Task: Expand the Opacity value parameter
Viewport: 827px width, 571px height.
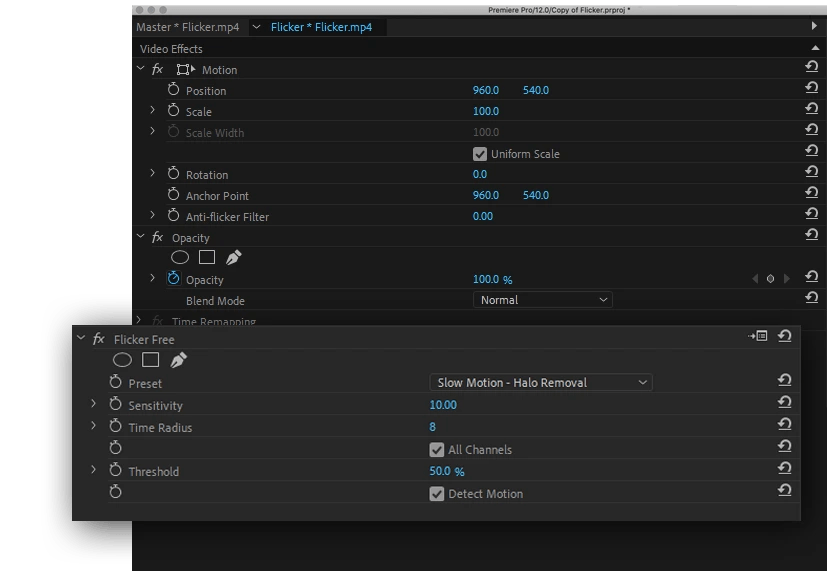Action: click(152, 278)
